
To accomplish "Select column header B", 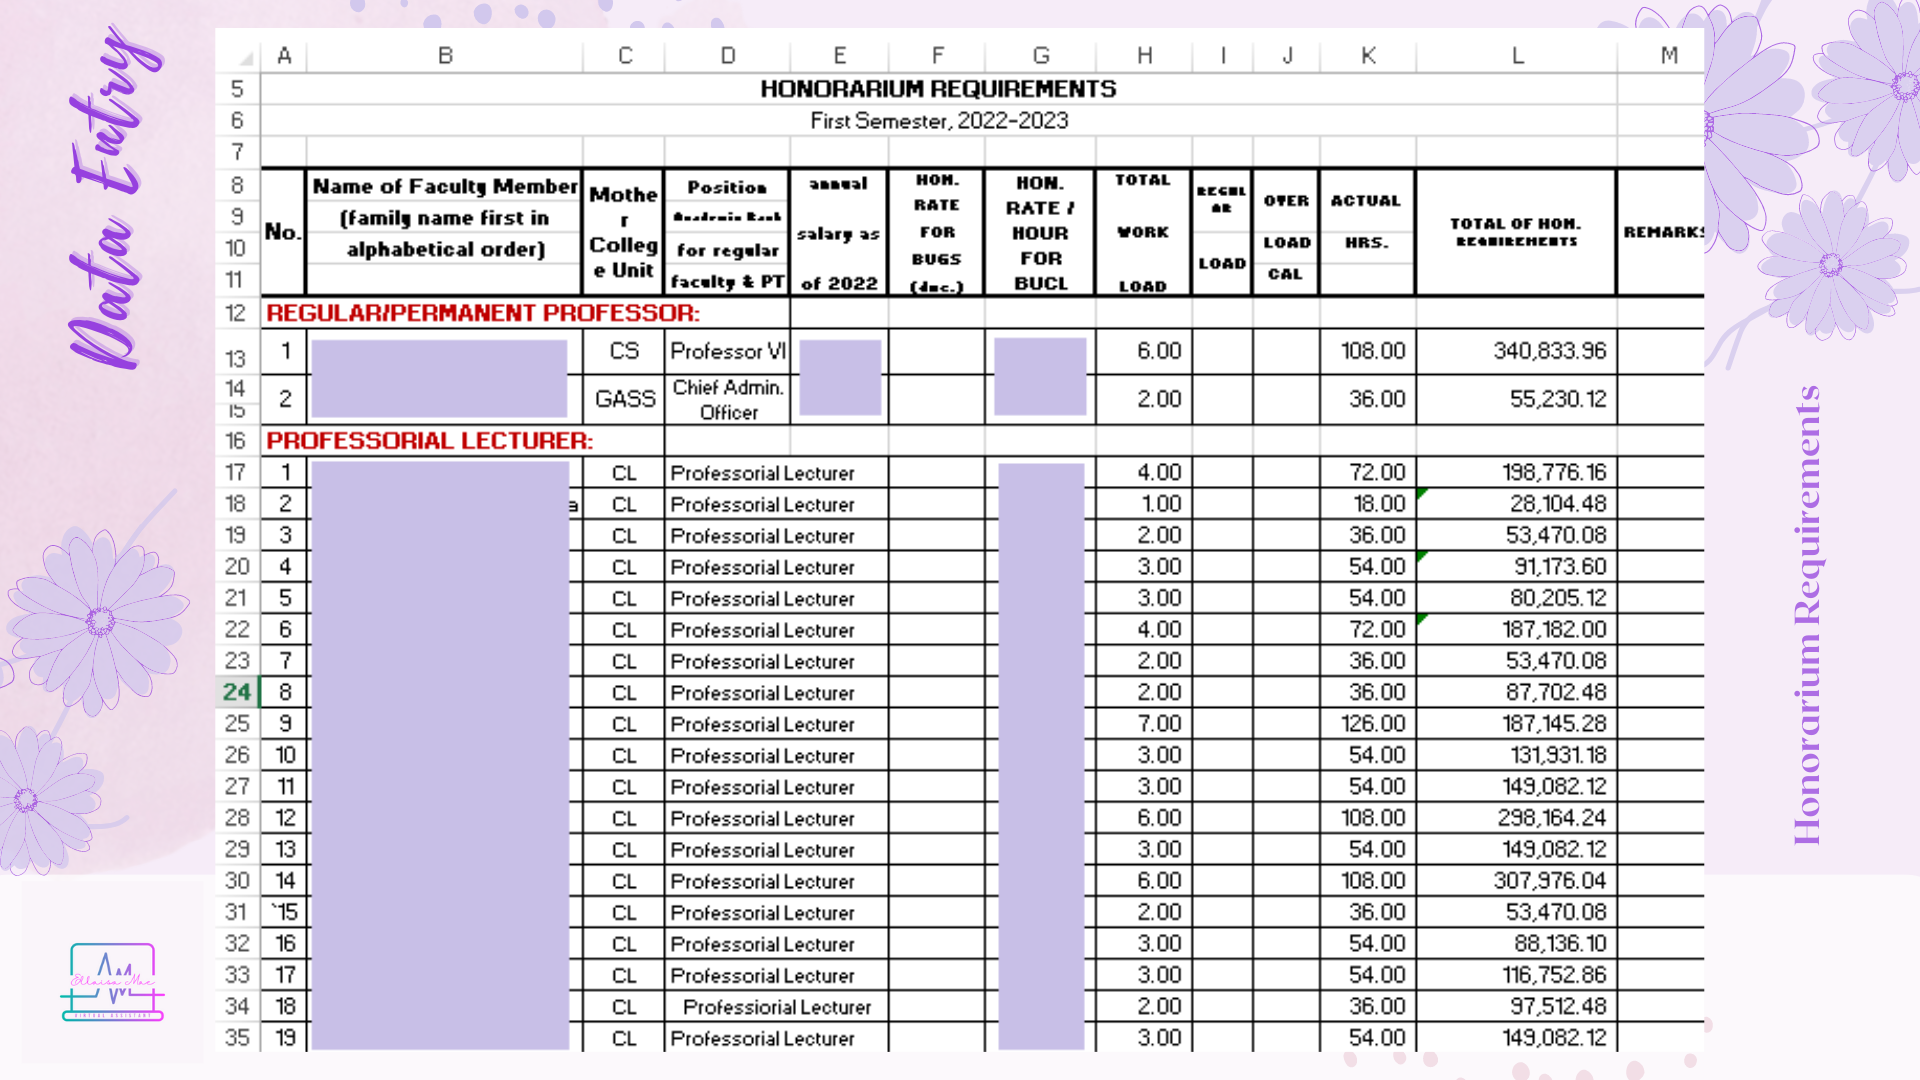I will click(444, 56).
